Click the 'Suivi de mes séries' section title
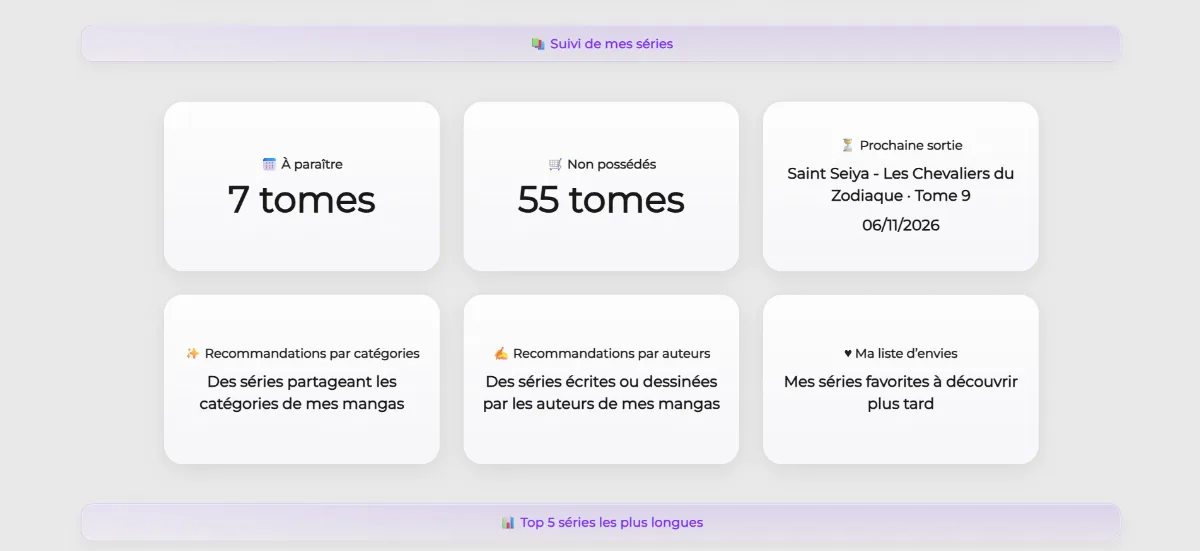This screenshot has height=551, width=1200. click(x=611, y=44)
